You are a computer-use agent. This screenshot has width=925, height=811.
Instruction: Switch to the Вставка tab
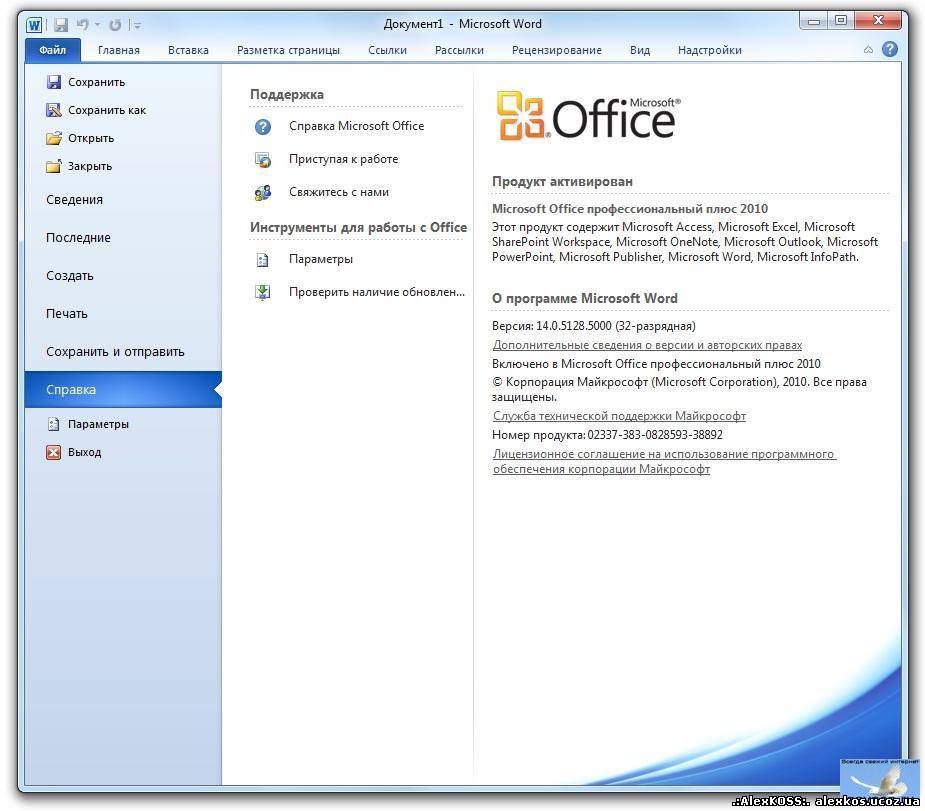(188, 50)
